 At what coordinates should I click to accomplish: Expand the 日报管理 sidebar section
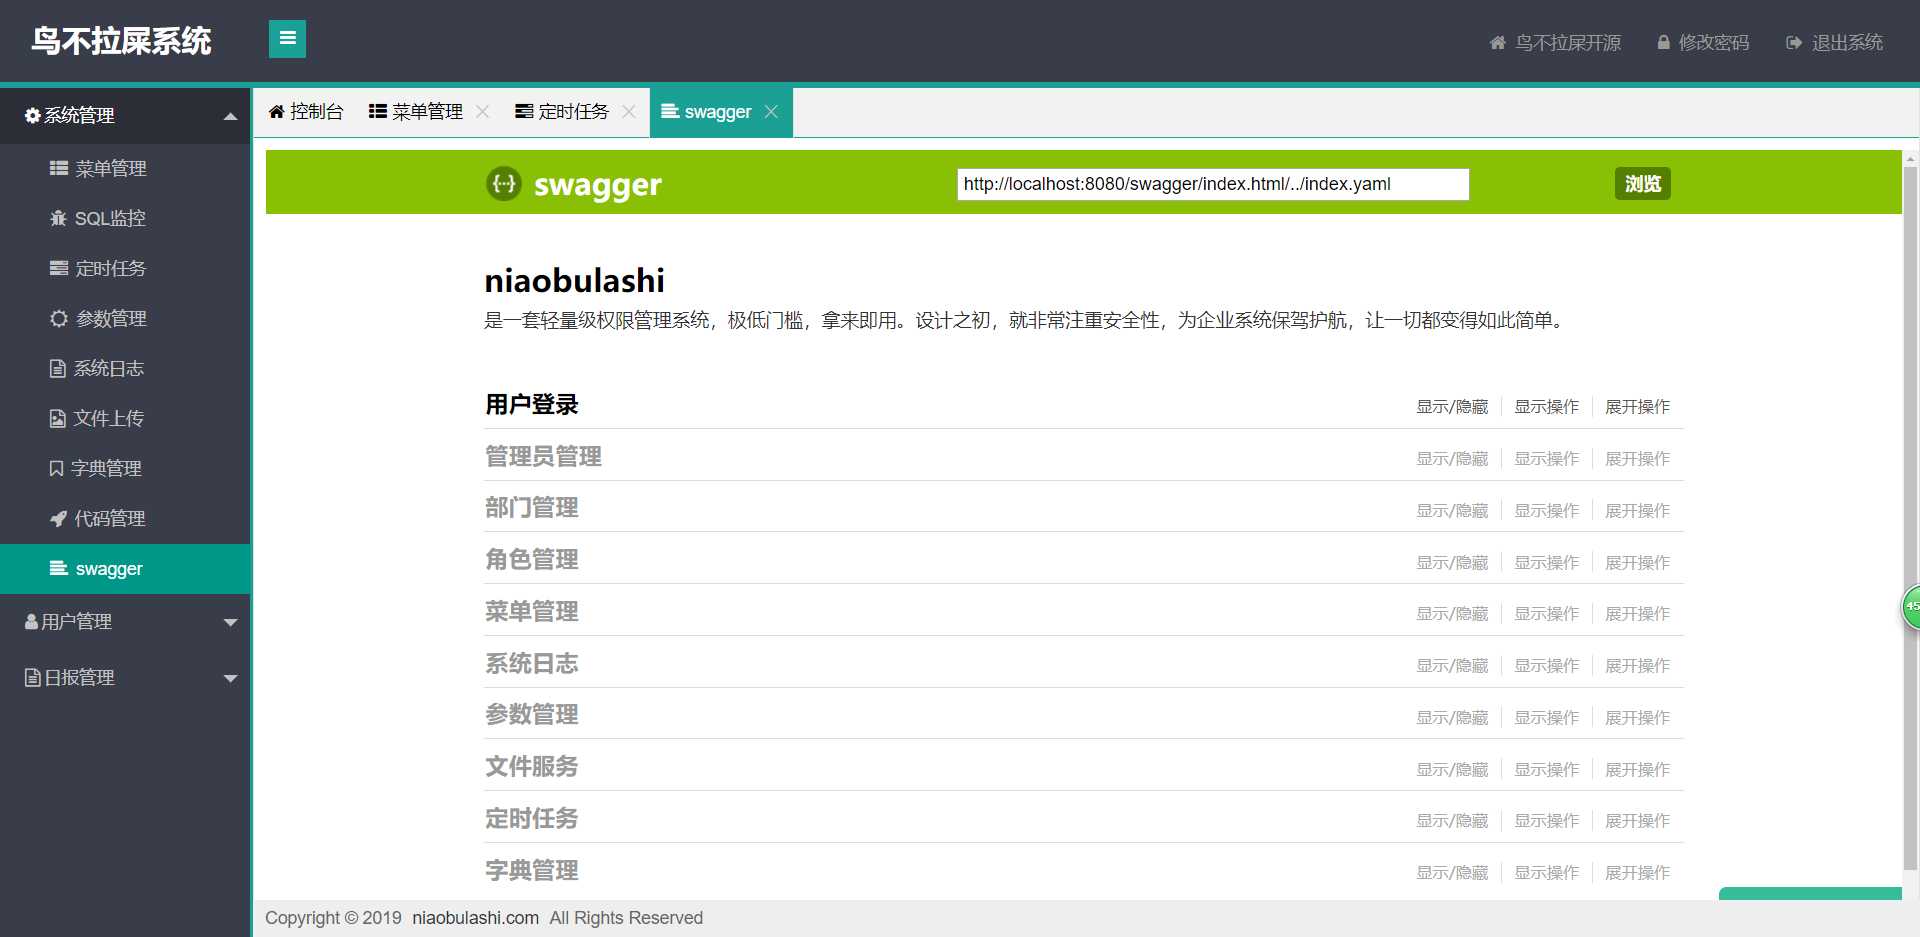click(x=230, y=678)
